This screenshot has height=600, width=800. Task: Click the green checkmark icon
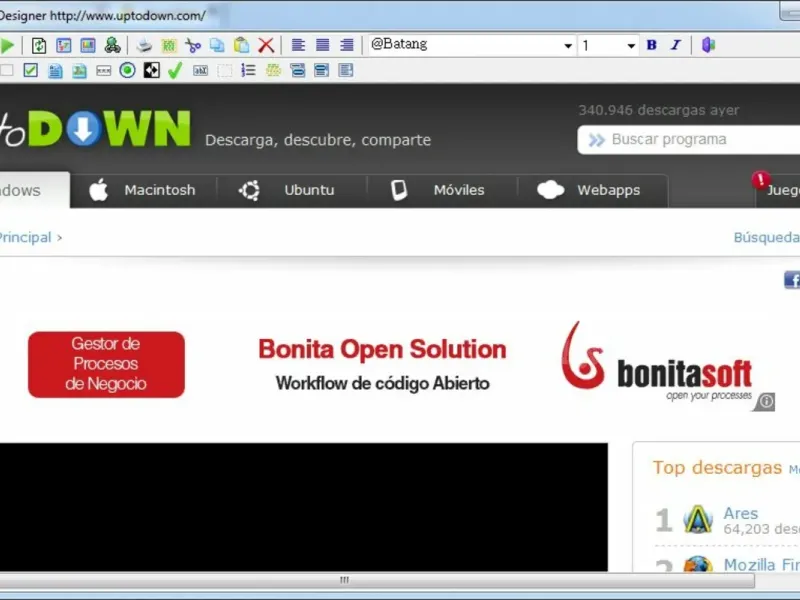(x=175, y=70)
